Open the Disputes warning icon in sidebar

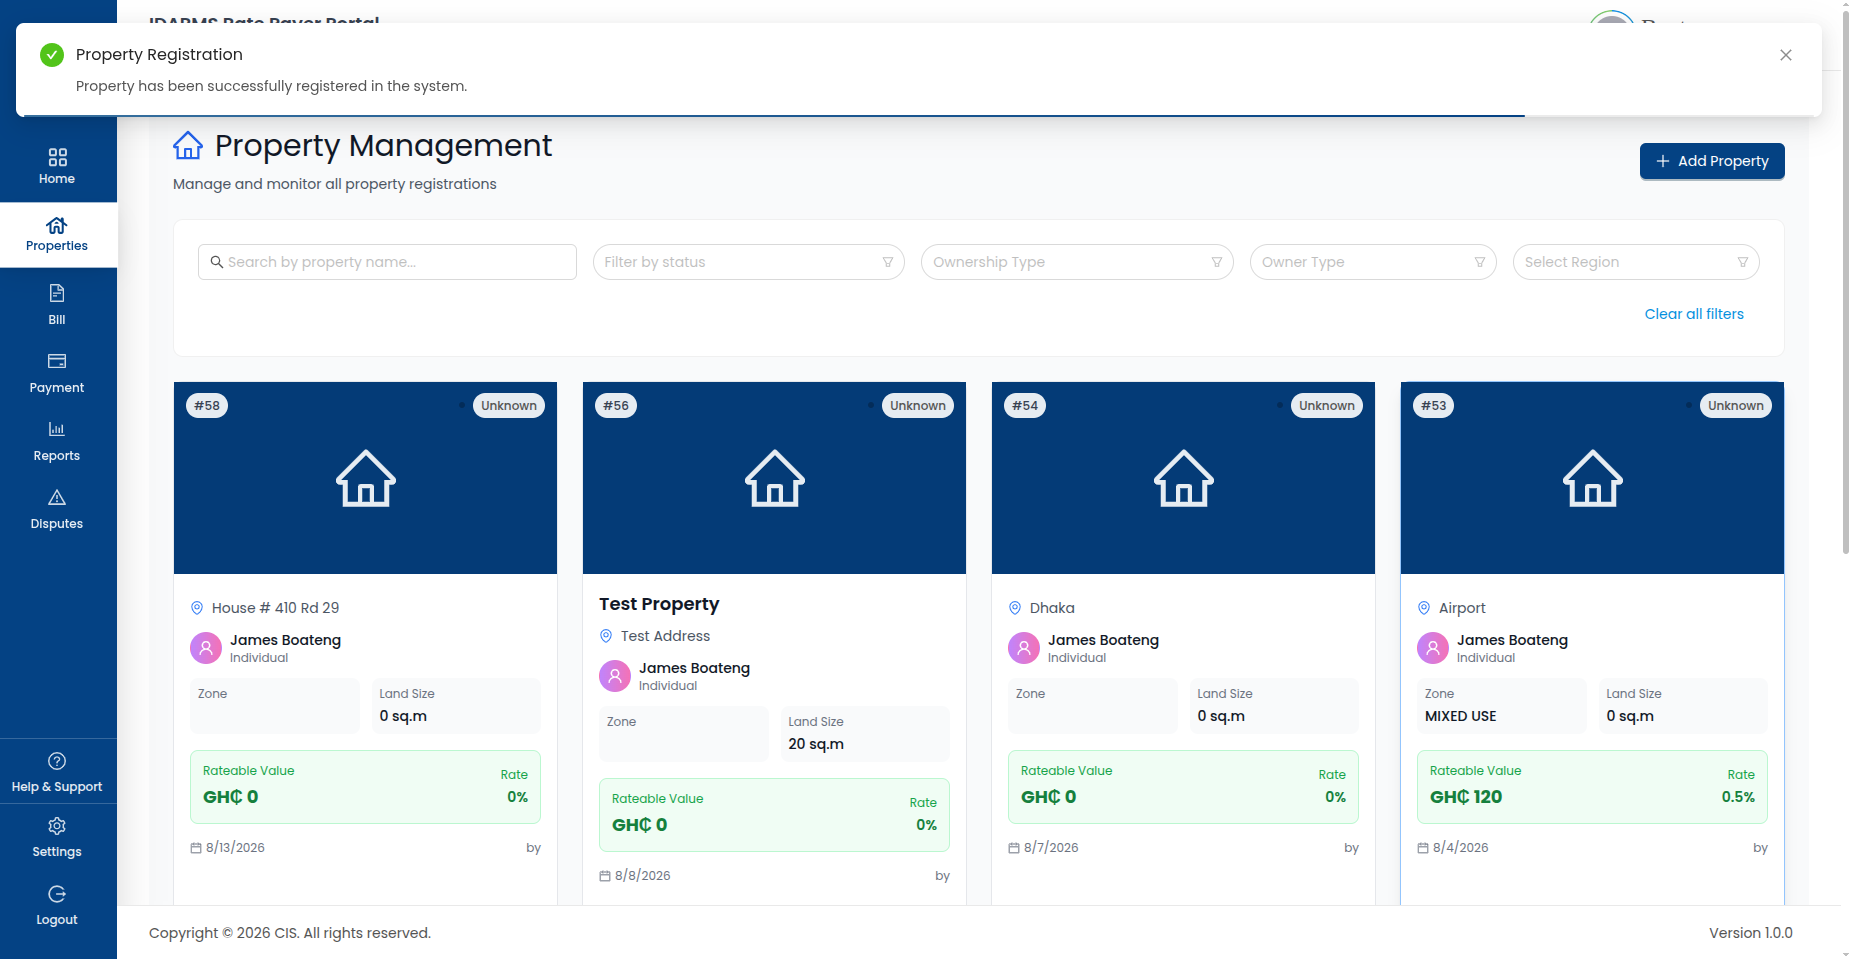pos(57,497)
